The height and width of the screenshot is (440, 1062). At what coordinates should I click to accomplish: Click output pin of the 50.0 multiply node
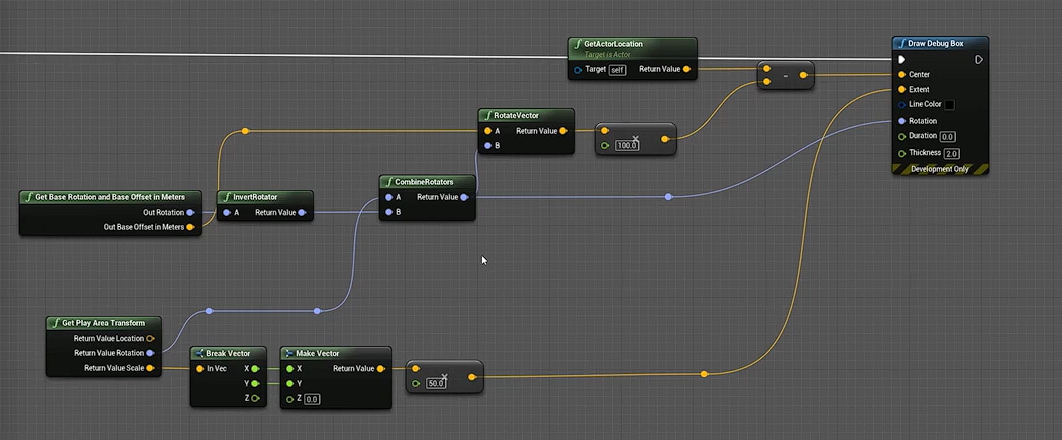(x=472, y=377)
